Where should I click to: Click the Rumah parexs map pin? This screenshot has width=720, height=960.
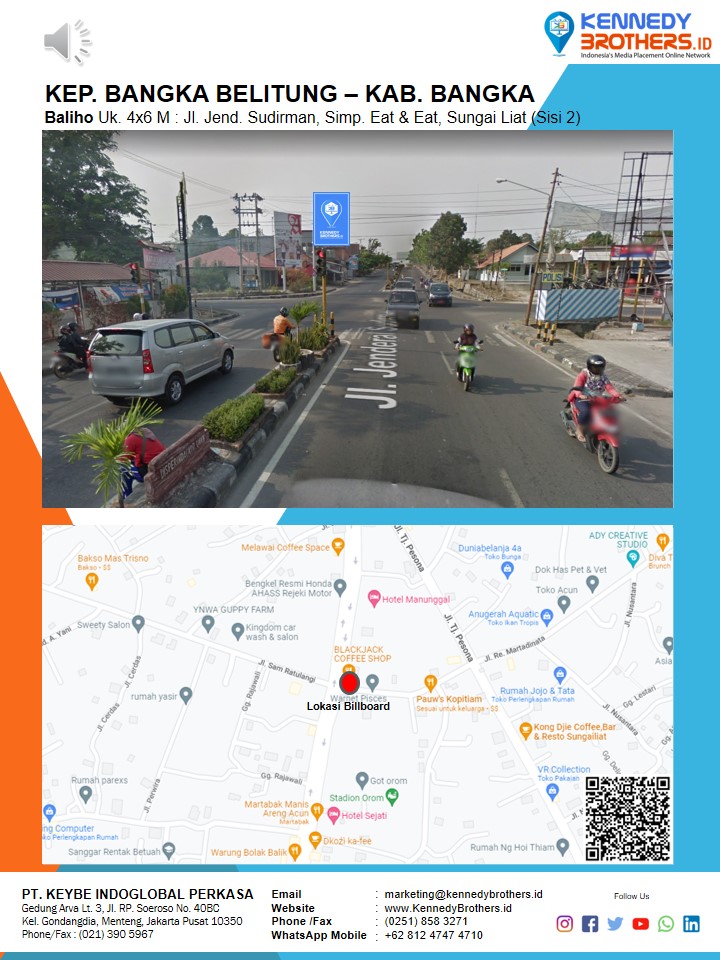coord(86,794)
